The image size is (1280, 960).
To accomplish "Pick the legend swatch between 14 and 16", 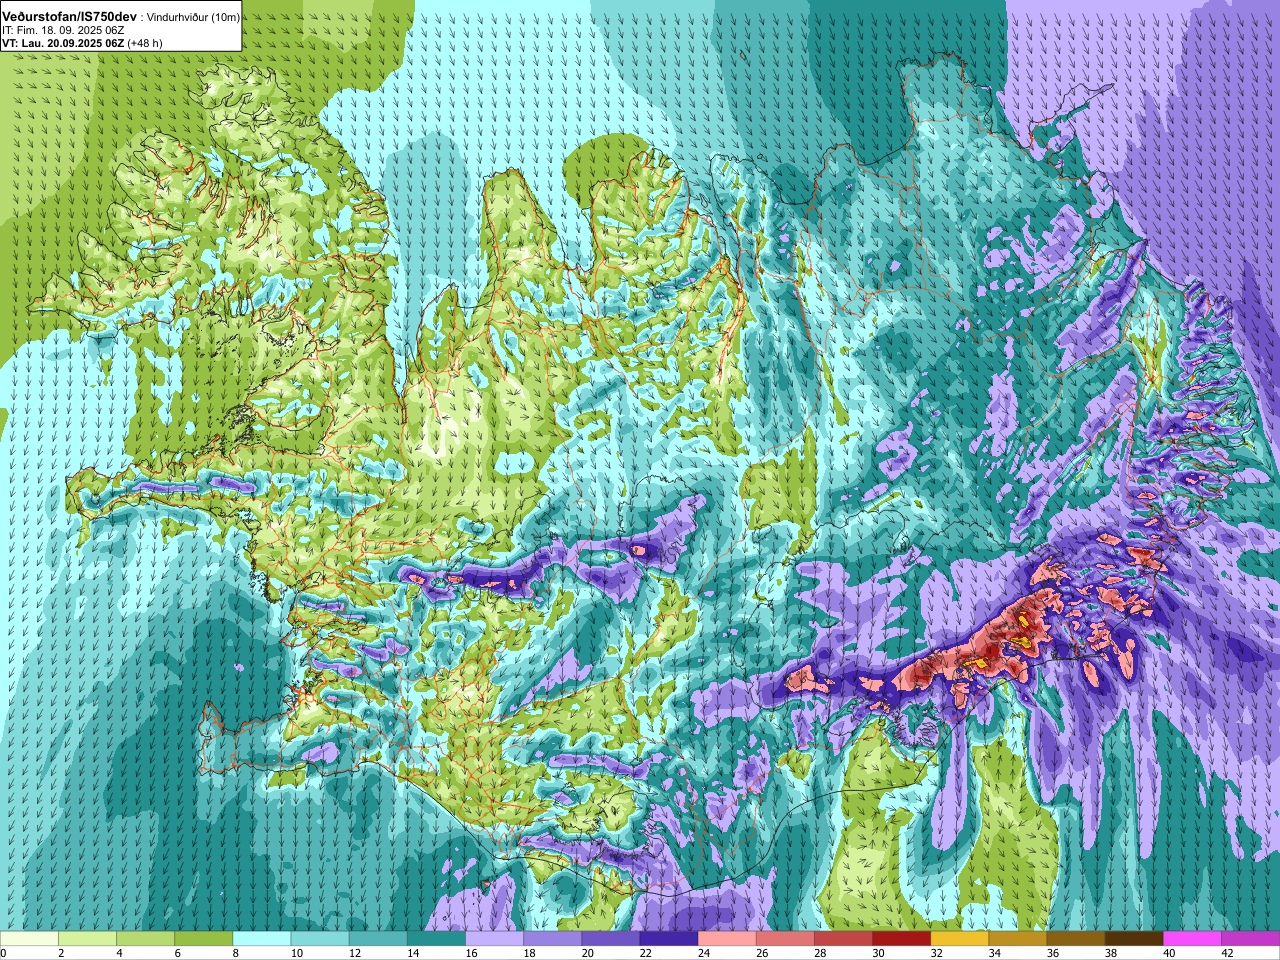I will point(436,939).
